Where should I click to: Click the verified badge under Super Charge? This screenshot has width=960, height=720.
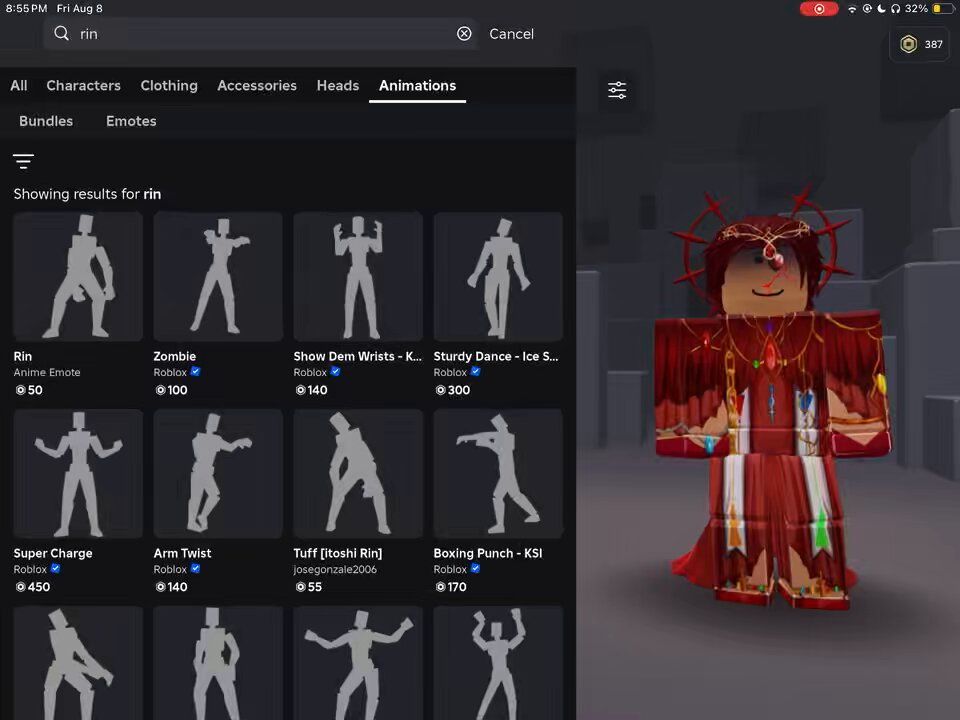tap(55, 569)
